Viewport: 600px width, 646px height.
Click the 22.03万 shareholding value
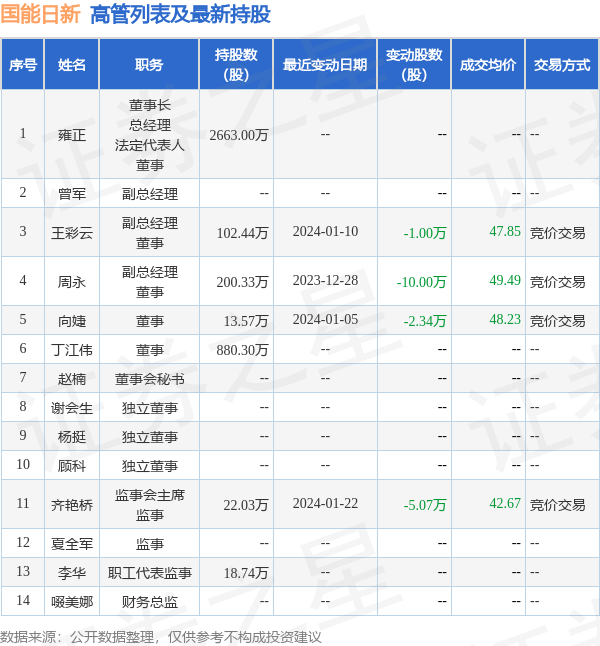(246, 505)
